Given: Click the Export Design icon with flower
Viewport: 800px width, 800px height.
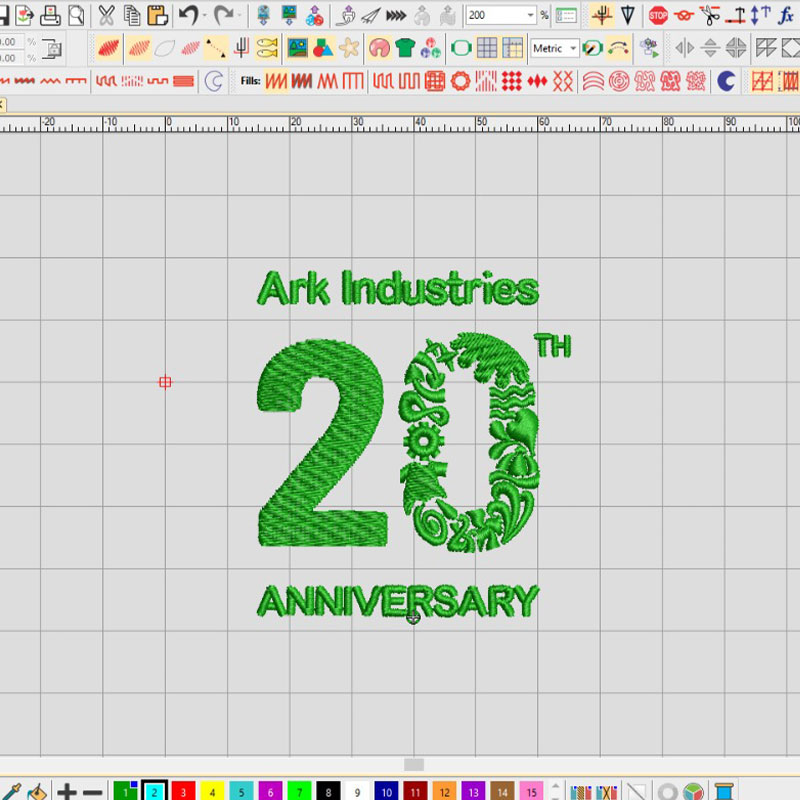Looking at the screenshot, I should click(x=24, y=15).
